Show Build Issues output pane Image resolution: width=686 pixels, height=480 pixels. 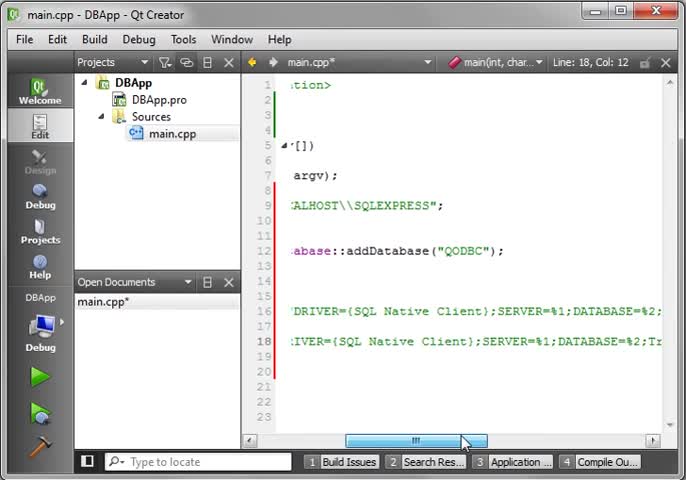coord(342,462)
